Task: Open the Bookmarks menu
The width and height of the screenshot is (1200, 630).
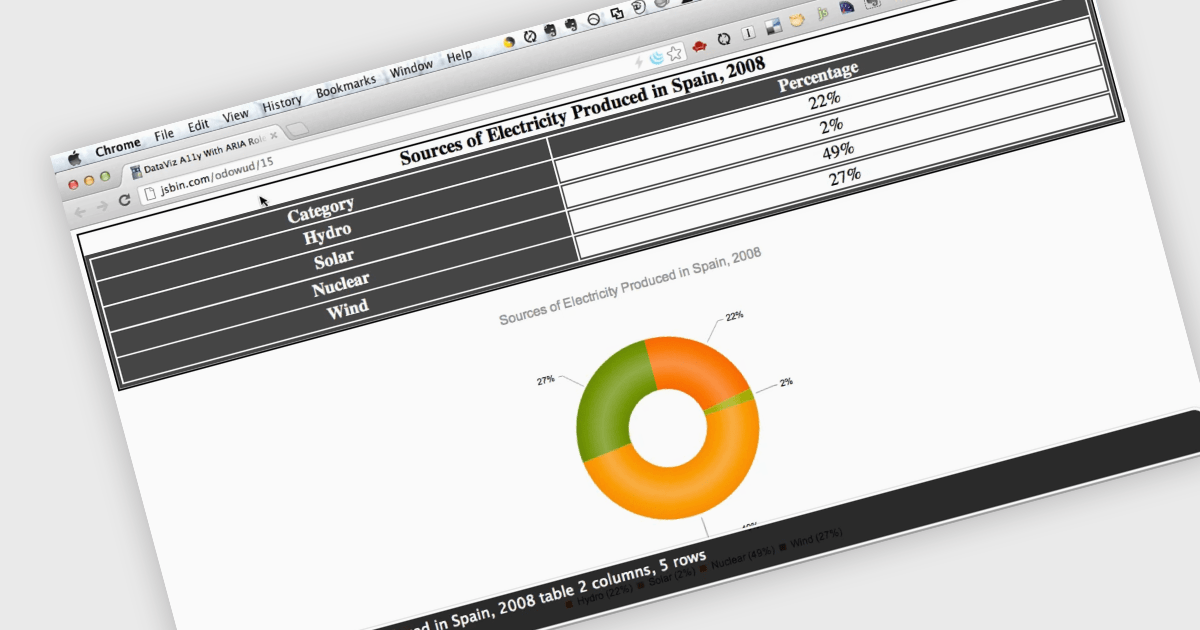Action: pyautogui.click(x=345, y=86)
